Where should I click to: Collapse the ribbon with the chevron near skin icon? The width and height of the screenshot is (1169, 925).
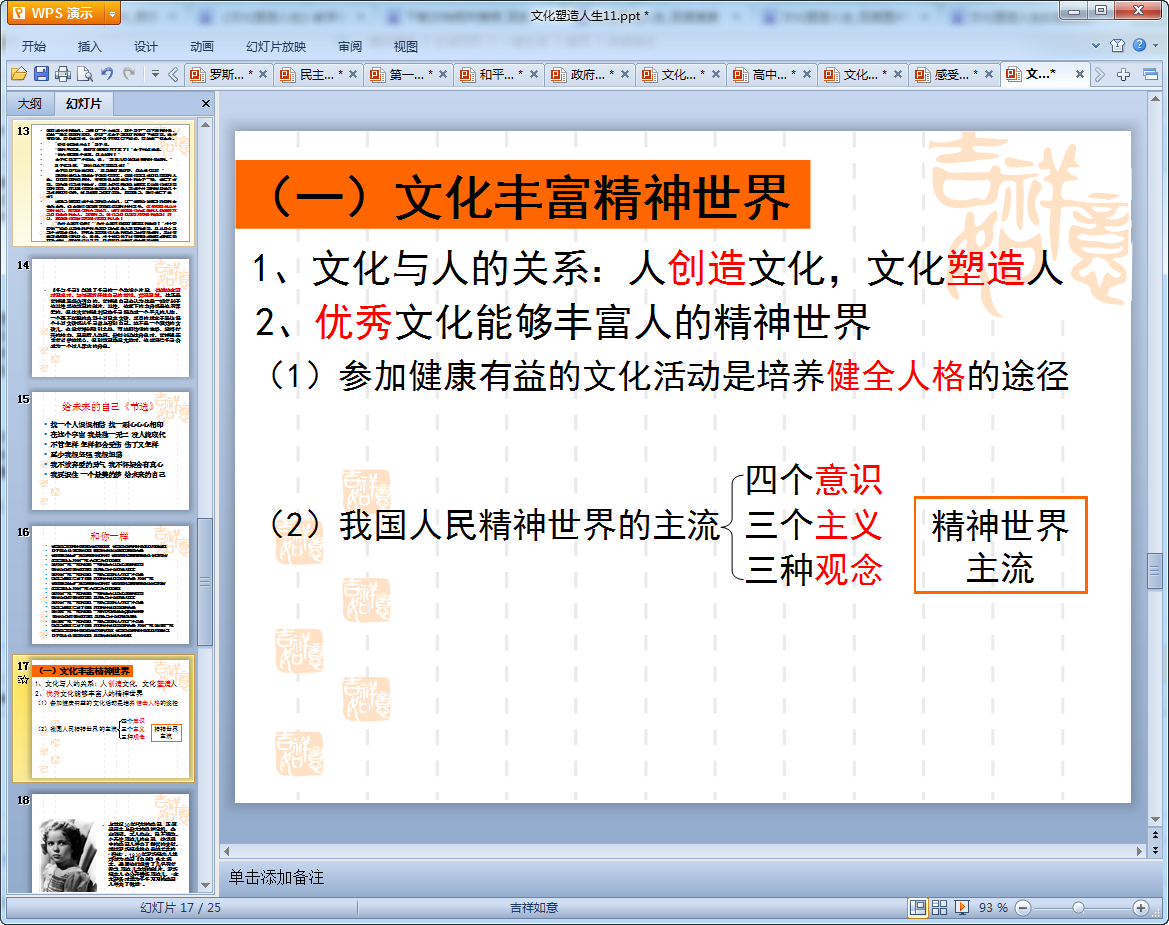(1095, 45)
